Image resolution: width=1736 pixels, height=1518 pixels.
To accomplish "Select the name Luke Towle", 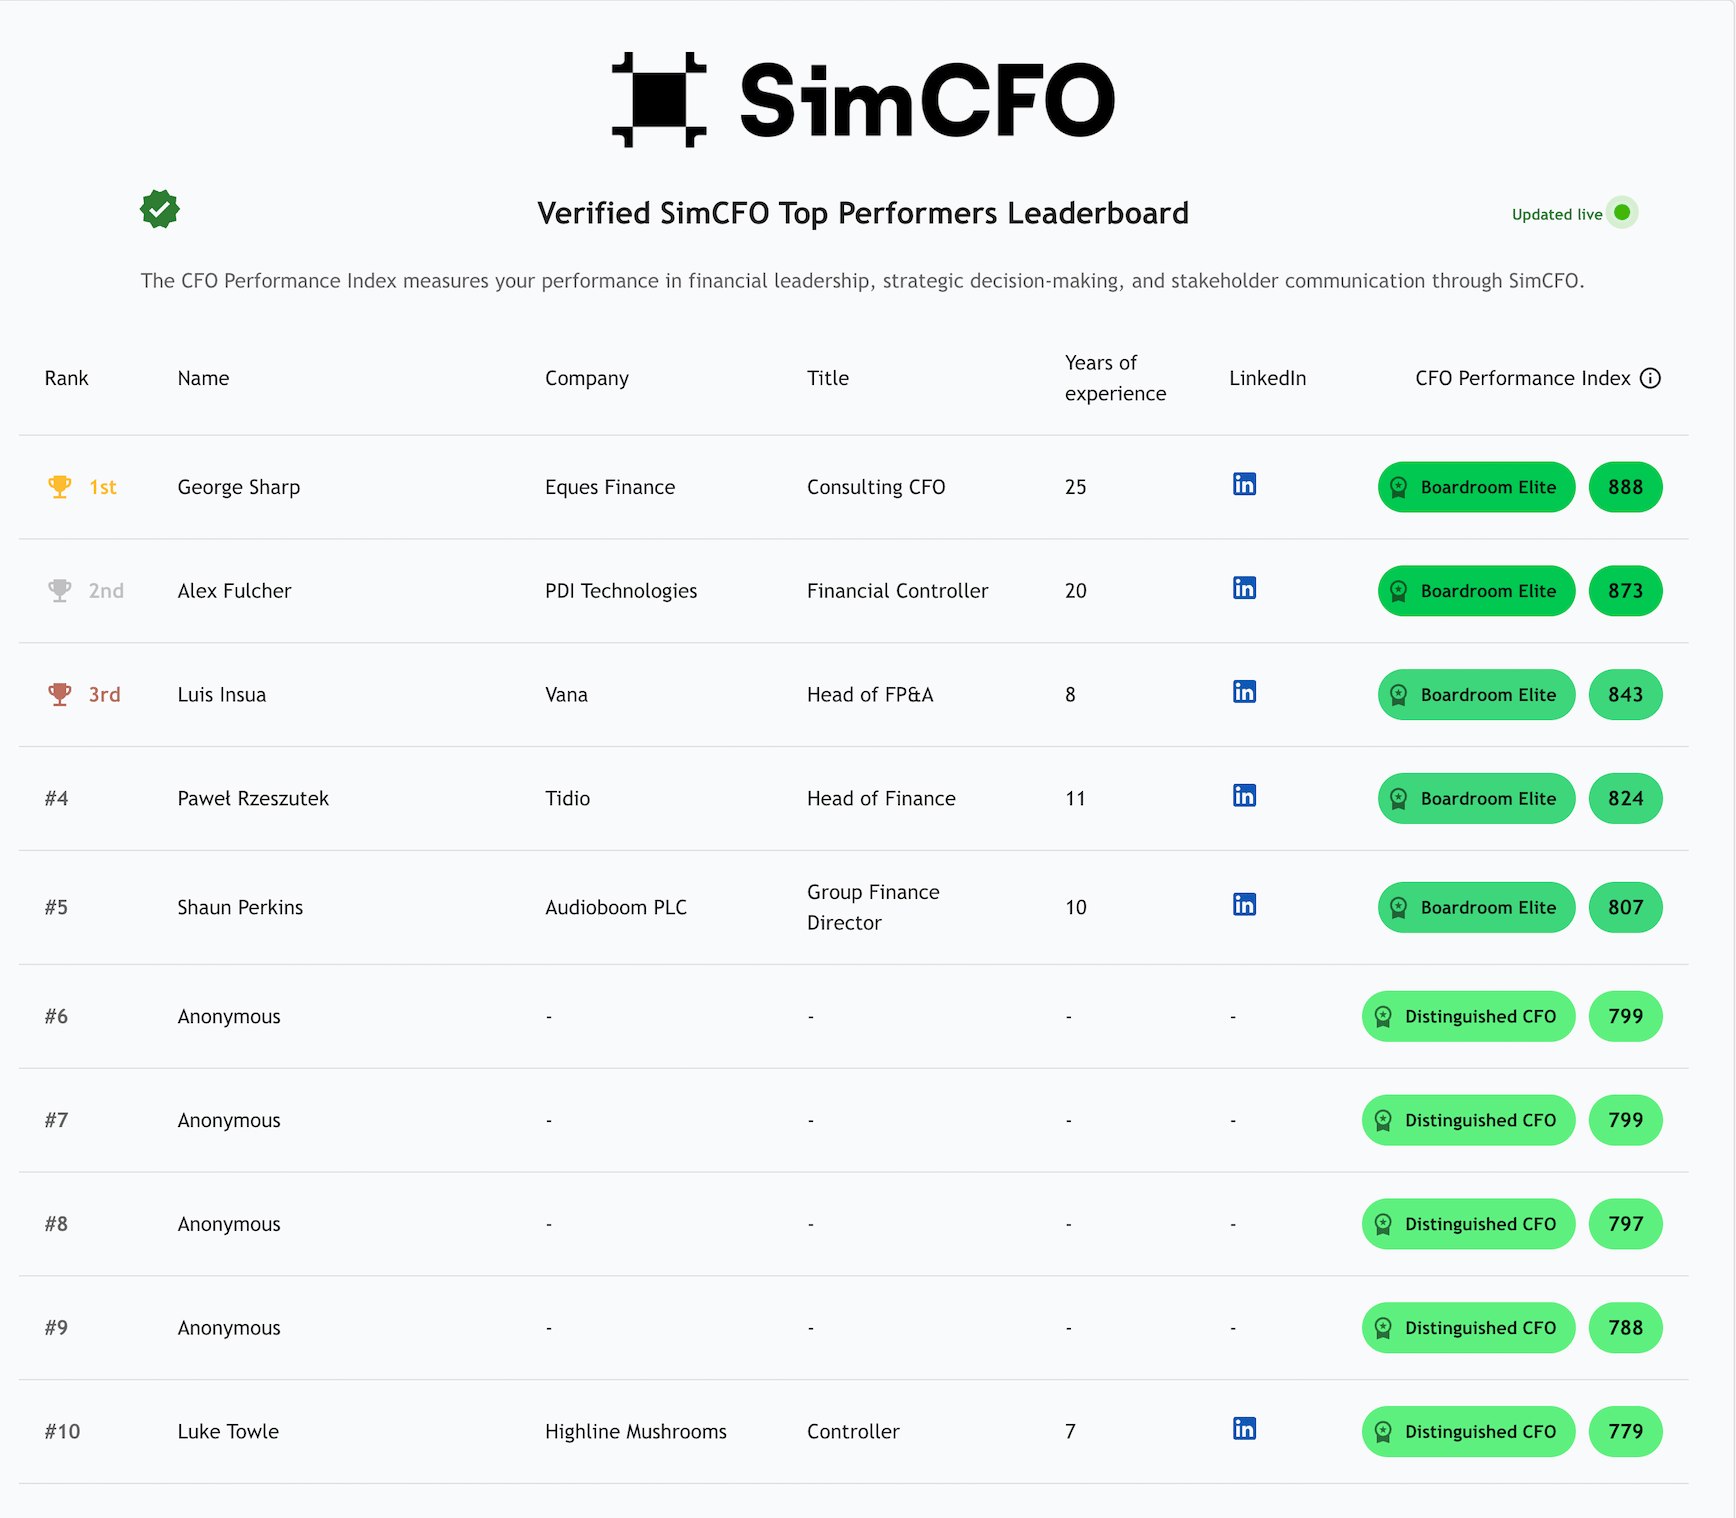I will tap(228, 1432).
